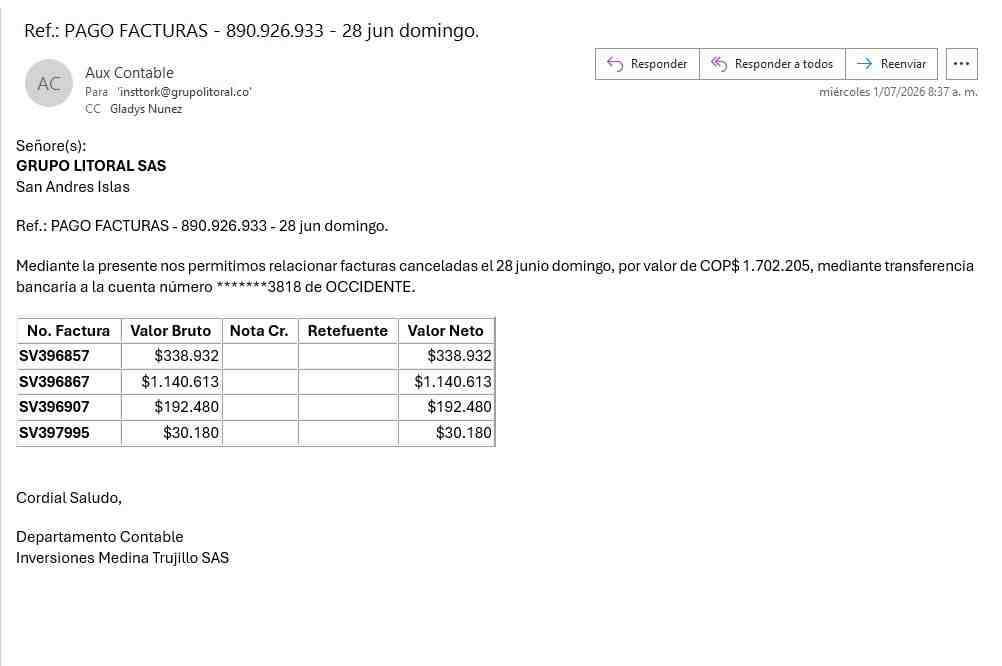Click the Responder reply arrow icon

(615, 64)
